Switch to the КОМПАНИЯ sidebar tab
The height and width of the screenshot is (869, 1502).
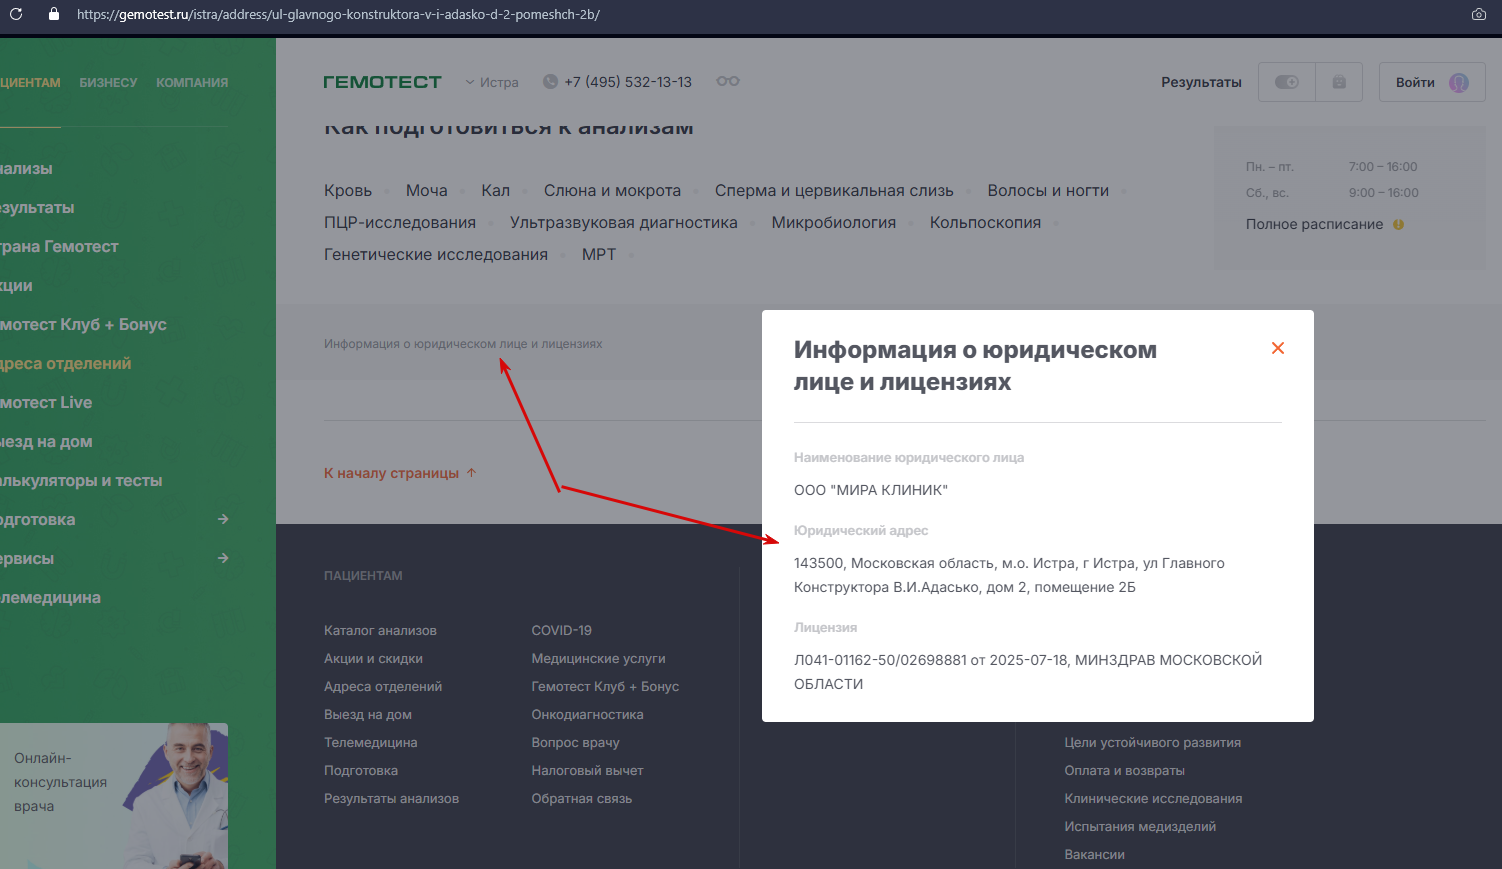coord(192,83)
